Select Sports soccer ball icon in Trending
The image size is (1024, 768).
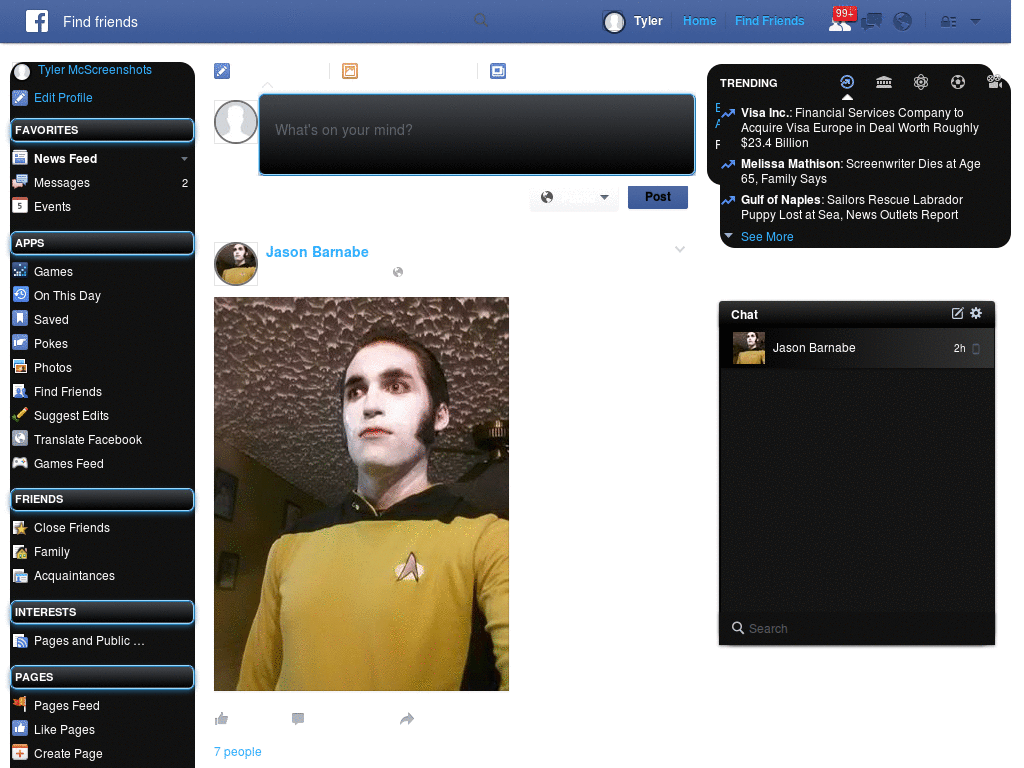[x=958, y=82]
